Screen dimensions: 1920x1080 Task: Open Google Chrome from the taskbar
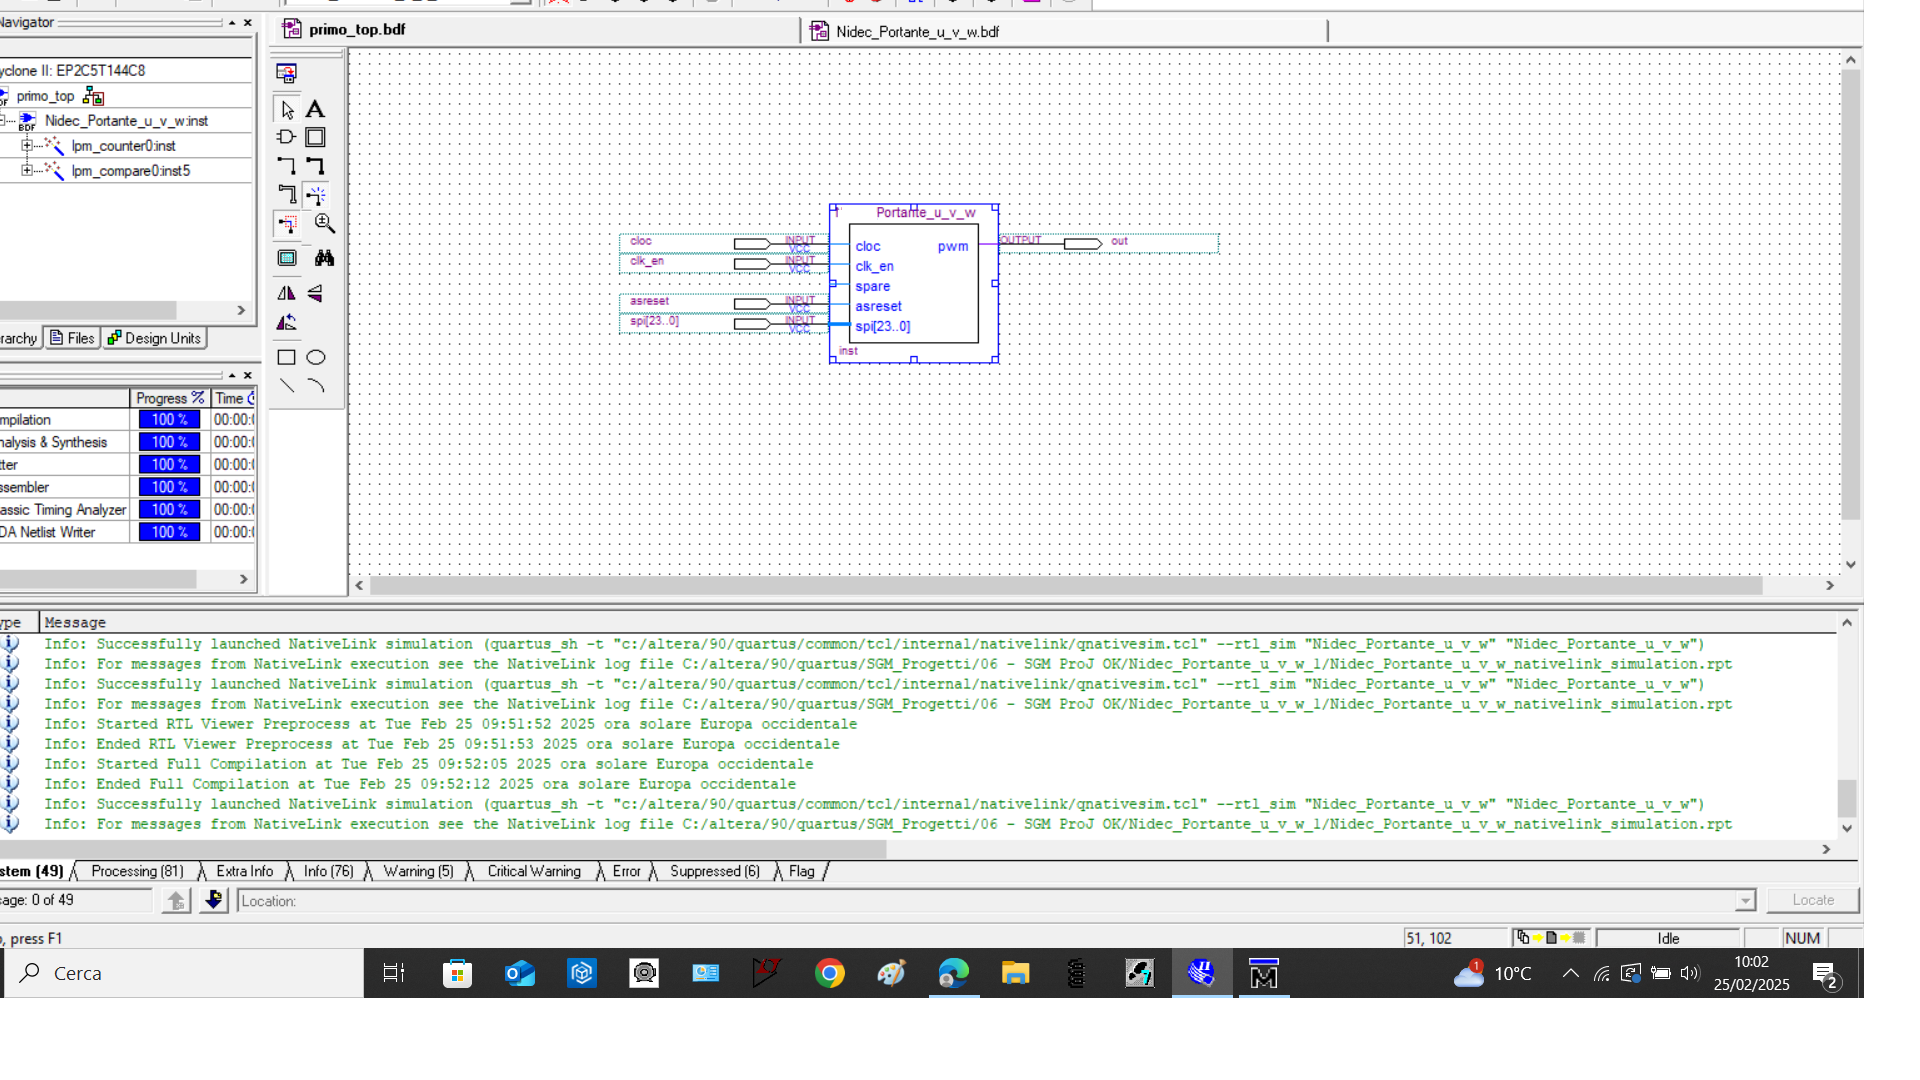(x=829, y=973)
